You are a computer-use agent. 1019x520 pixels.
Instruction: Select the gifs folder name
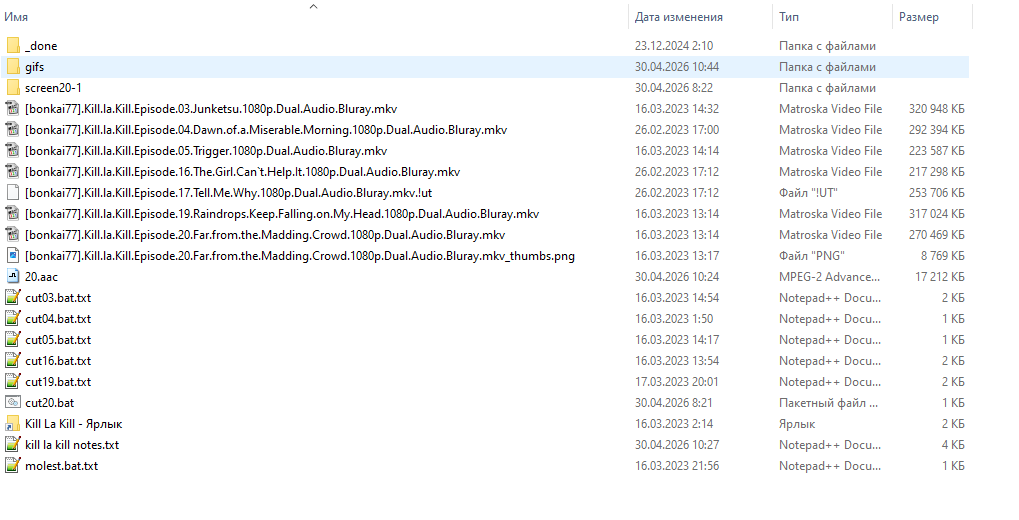click(34, 66)
